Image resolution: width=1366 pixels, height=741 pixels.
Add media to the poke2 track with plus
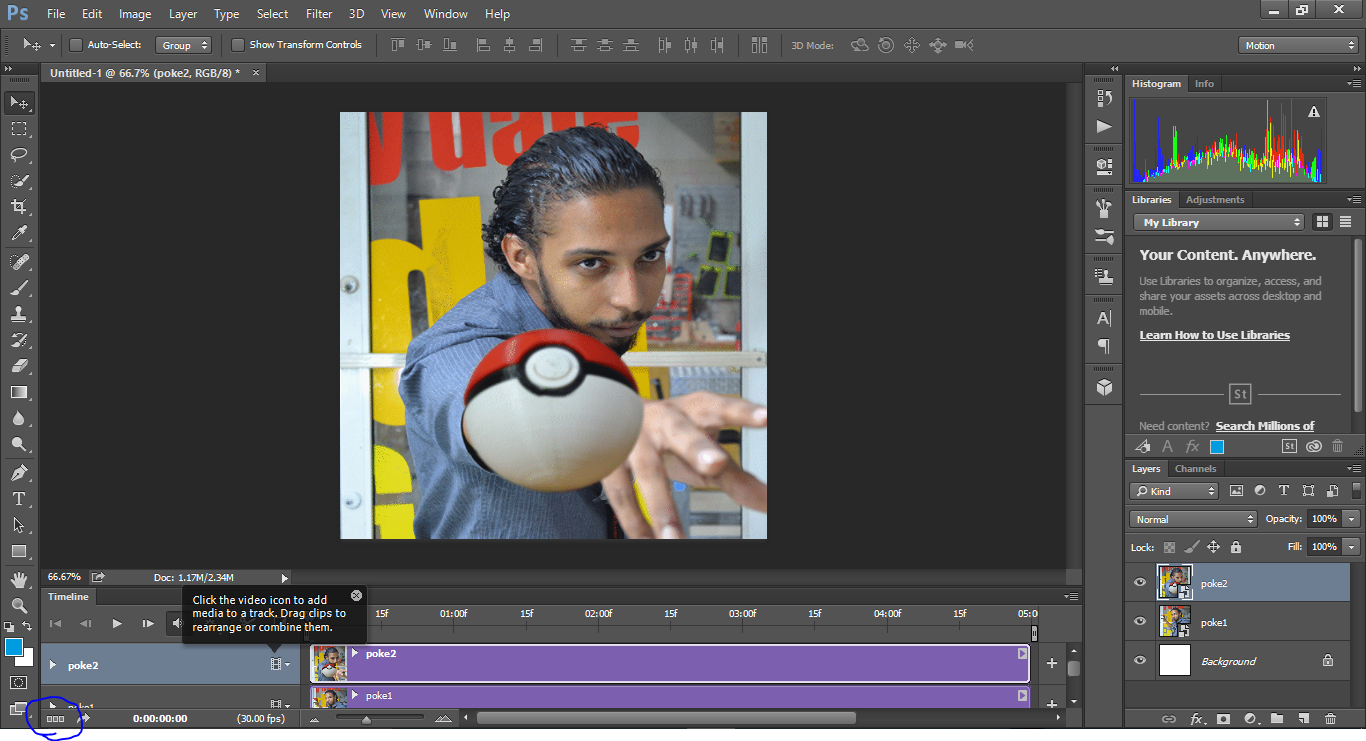(x=1052, y=663)
